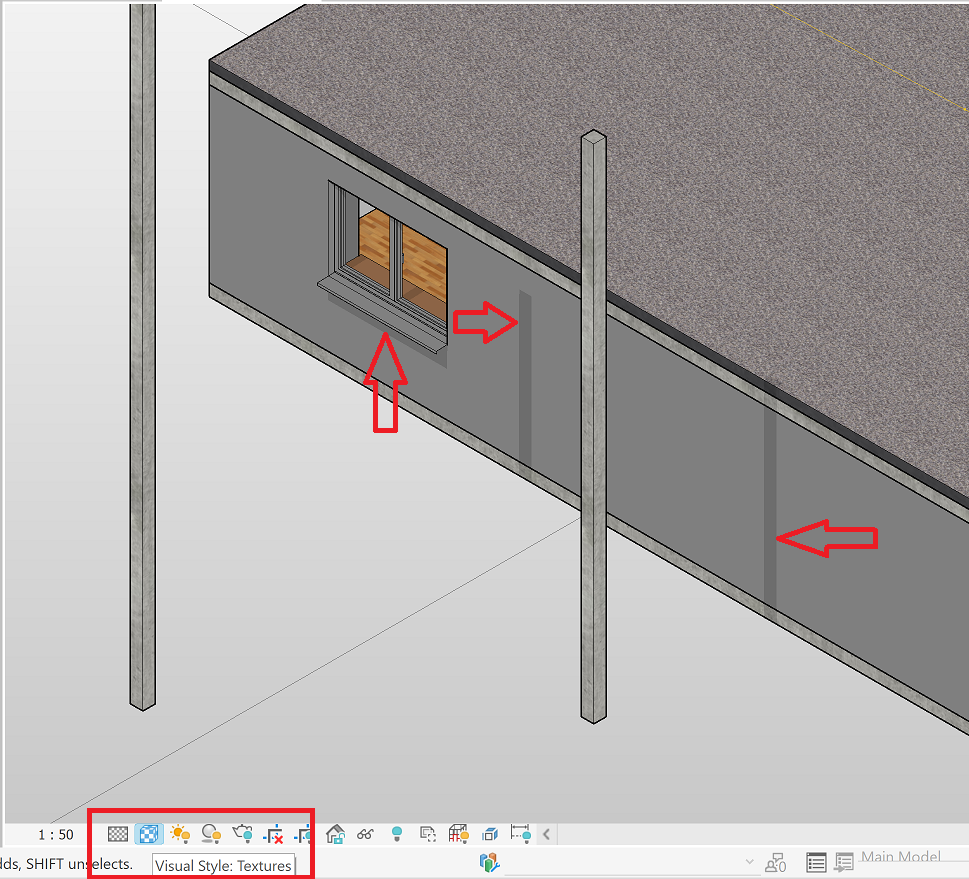Click the Unlock 3D View button
Image resolution: width=969 pixels, height=879 pixels.
click(335, 833)
